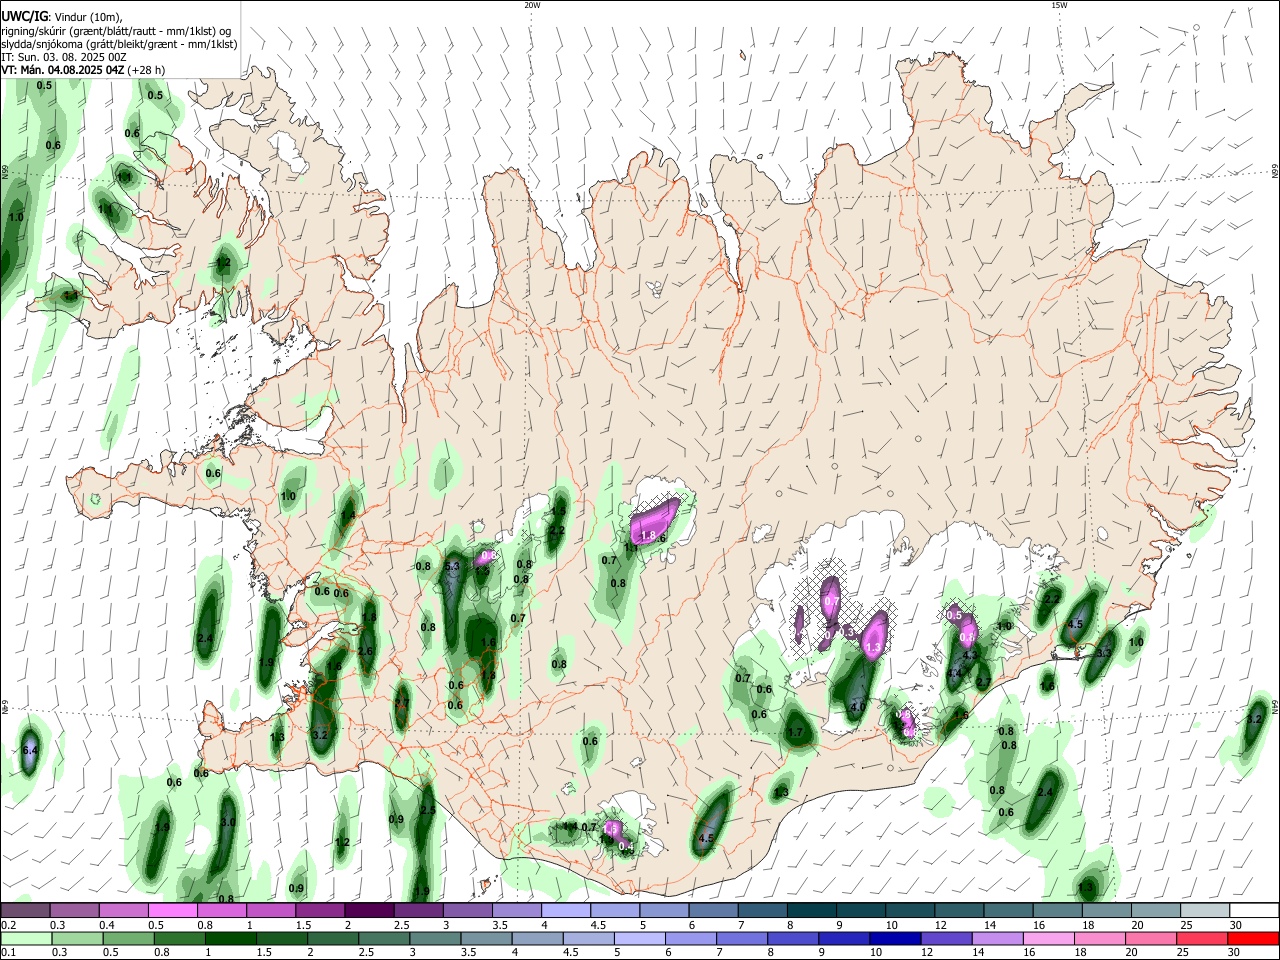
Task: Click the 15W longitude label
Action: click(x=1059, y=5)
